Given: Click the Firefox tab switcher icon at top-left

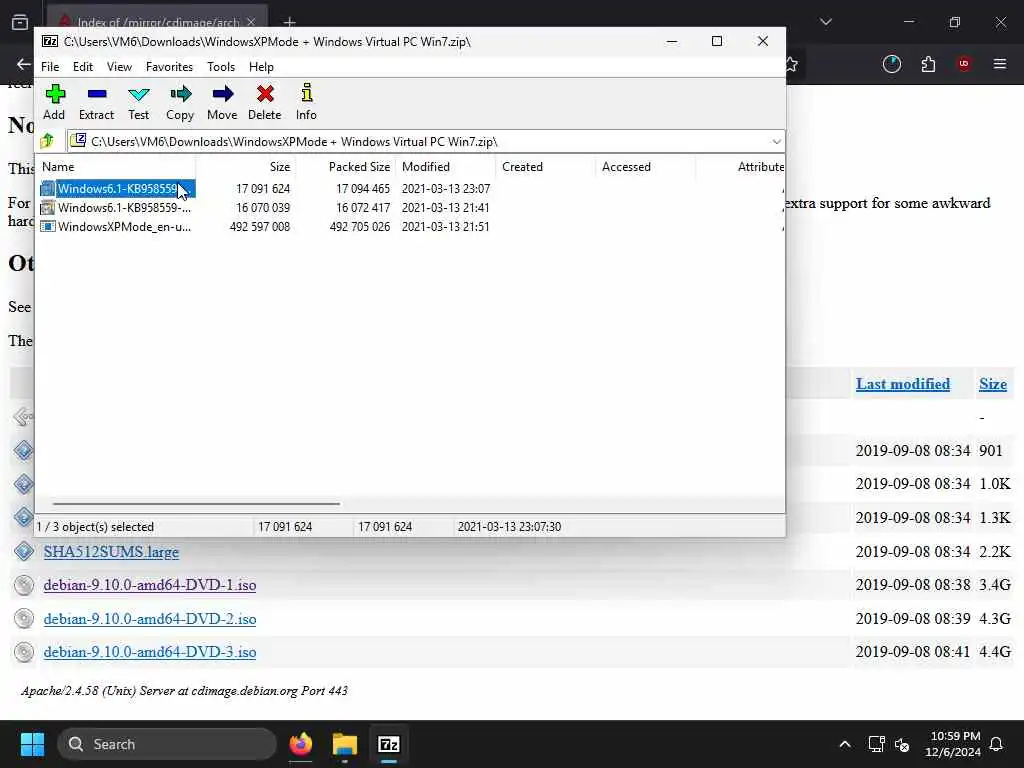Looking at the screenshot, I should [20, 22].
